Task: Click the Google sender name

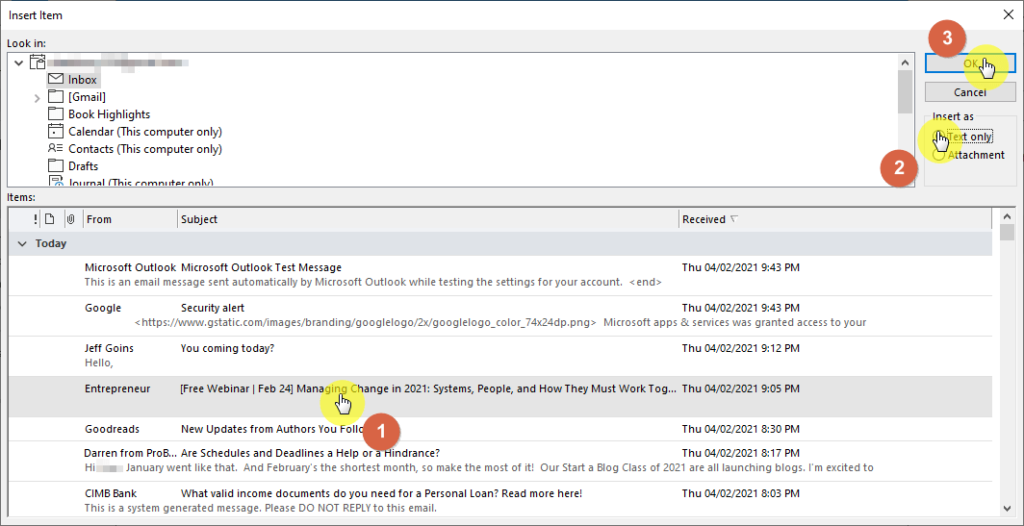Action: (103, 308)
